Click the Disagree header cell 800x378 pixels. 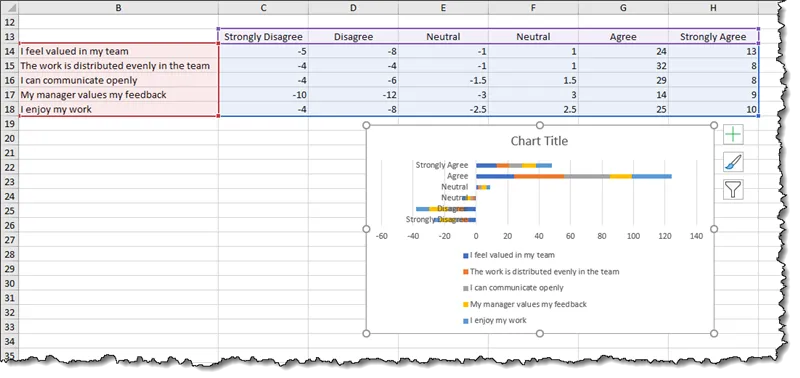coord(353,37)
